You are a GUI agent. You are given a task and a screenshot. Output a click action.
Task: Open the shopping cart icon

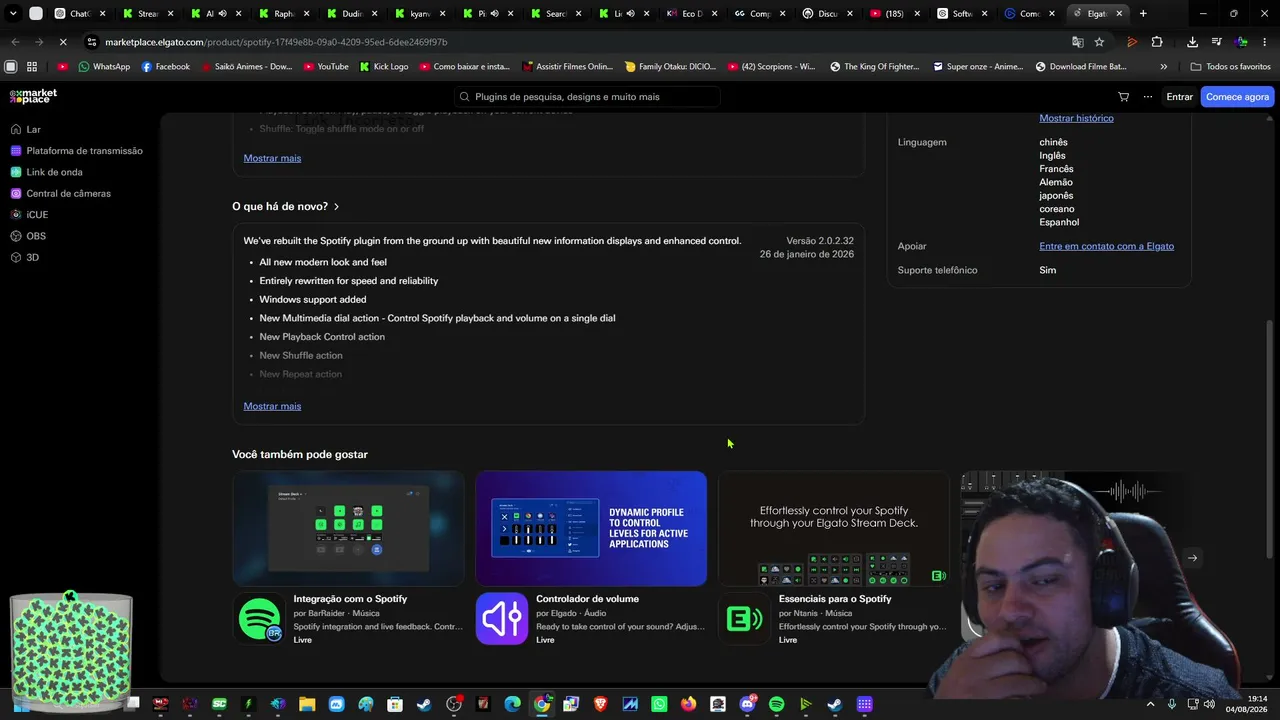tap(1123, 97)
